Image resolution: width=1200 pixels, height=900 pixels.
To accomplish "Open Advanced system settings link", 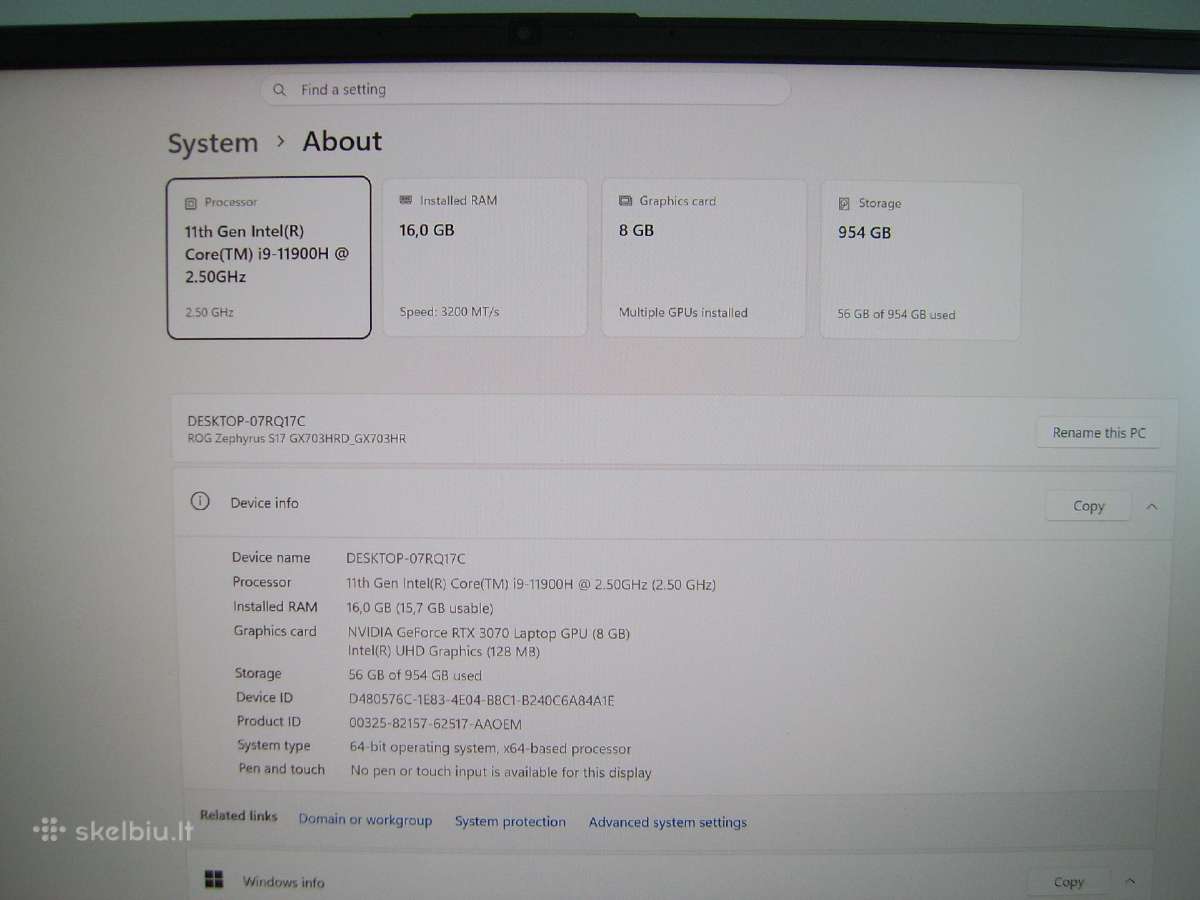I will tap(667, 823).
